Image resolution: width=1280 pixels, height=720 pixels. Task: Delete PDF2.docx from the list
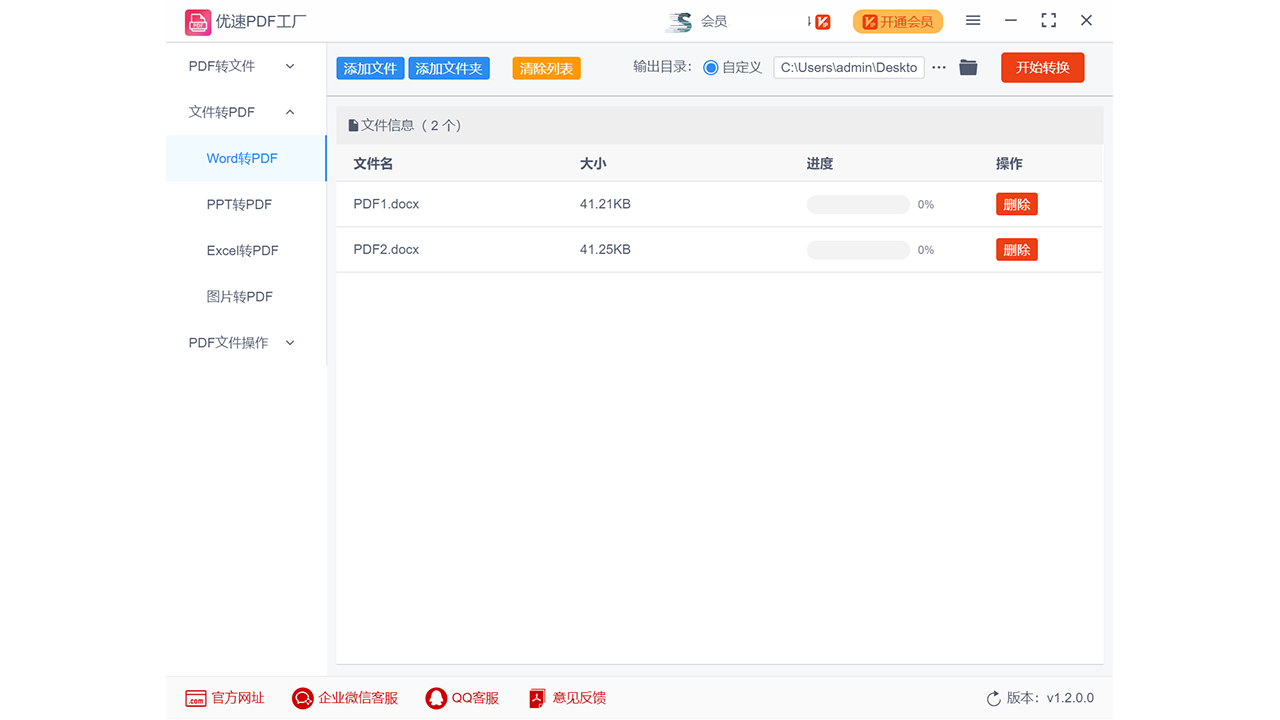(x=1016, y=249)
